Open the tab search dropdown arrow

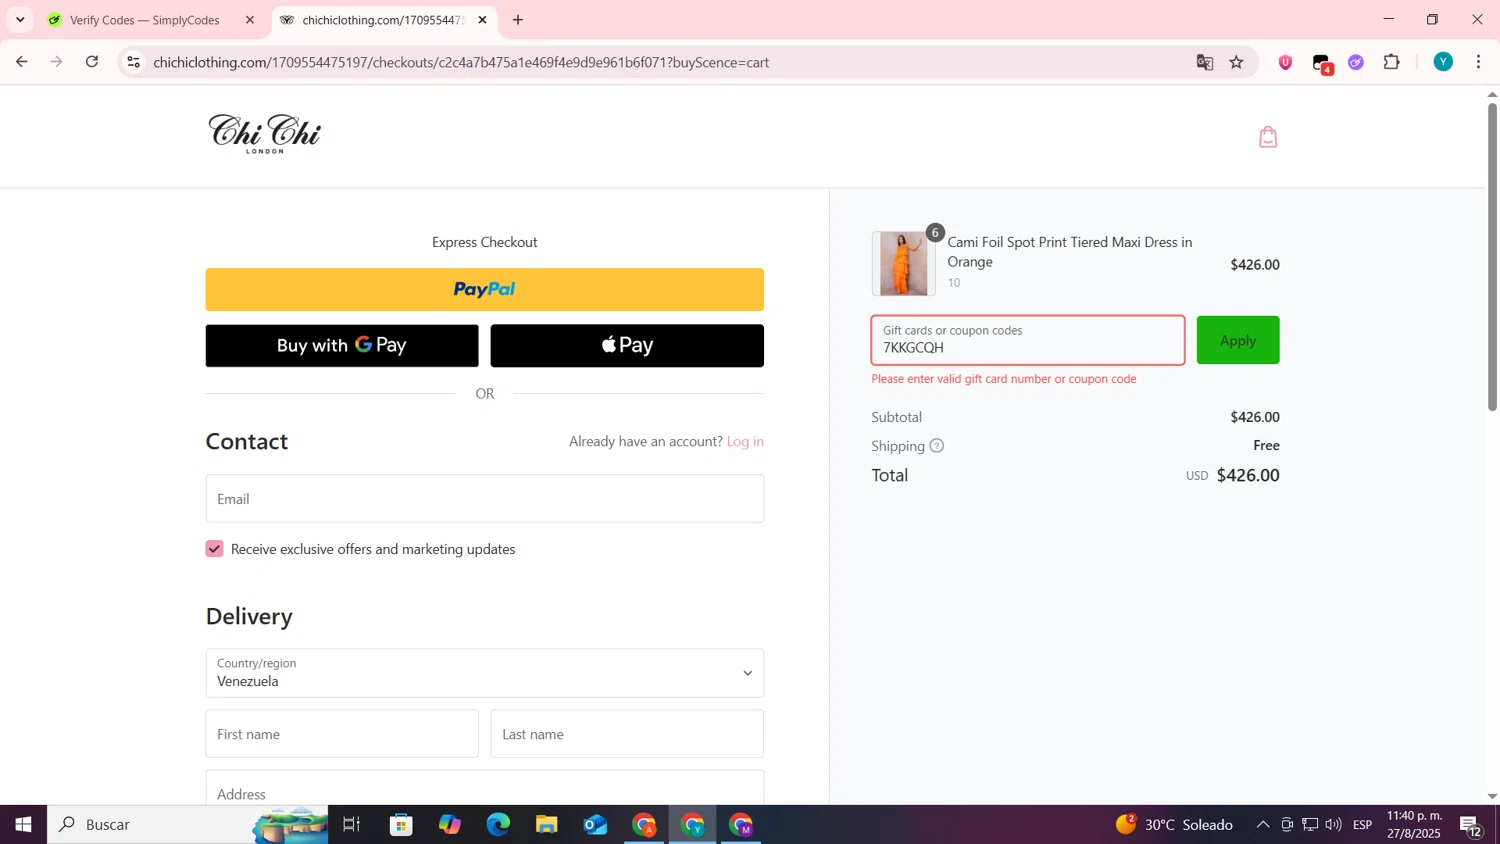[x=20, y=20]
